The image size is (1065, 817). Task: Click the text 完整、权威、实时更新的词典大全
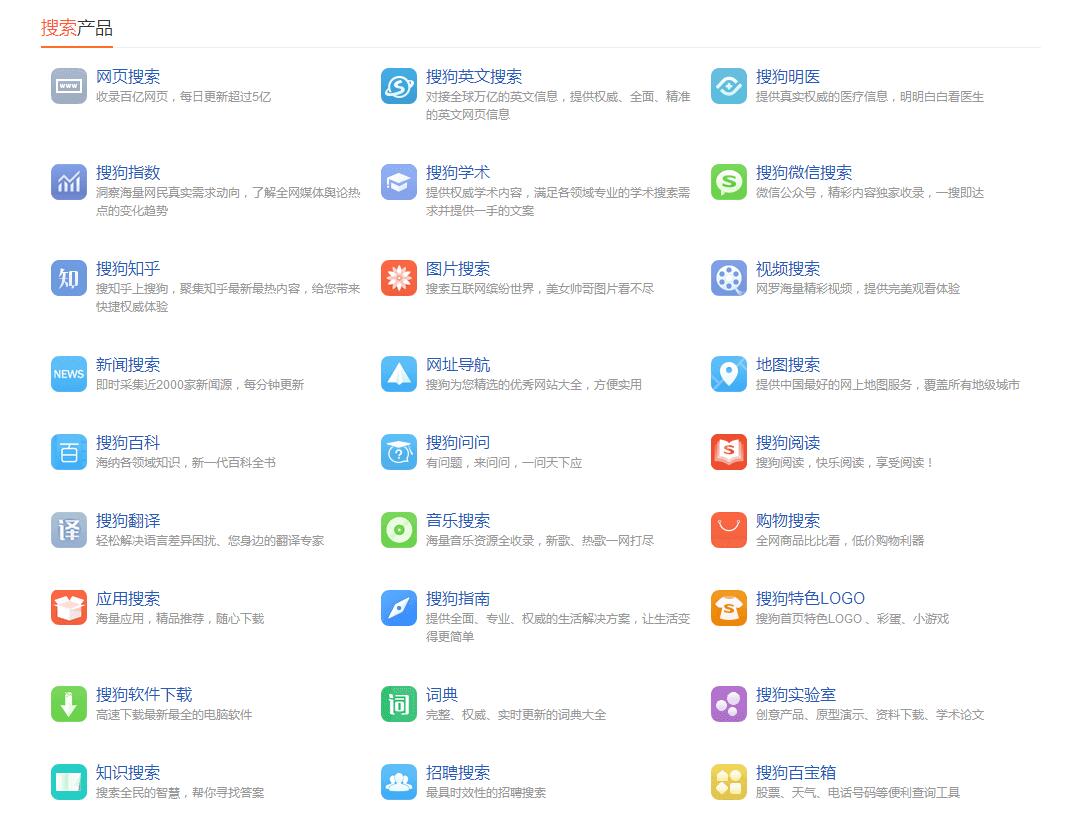(x=516, y=714)
